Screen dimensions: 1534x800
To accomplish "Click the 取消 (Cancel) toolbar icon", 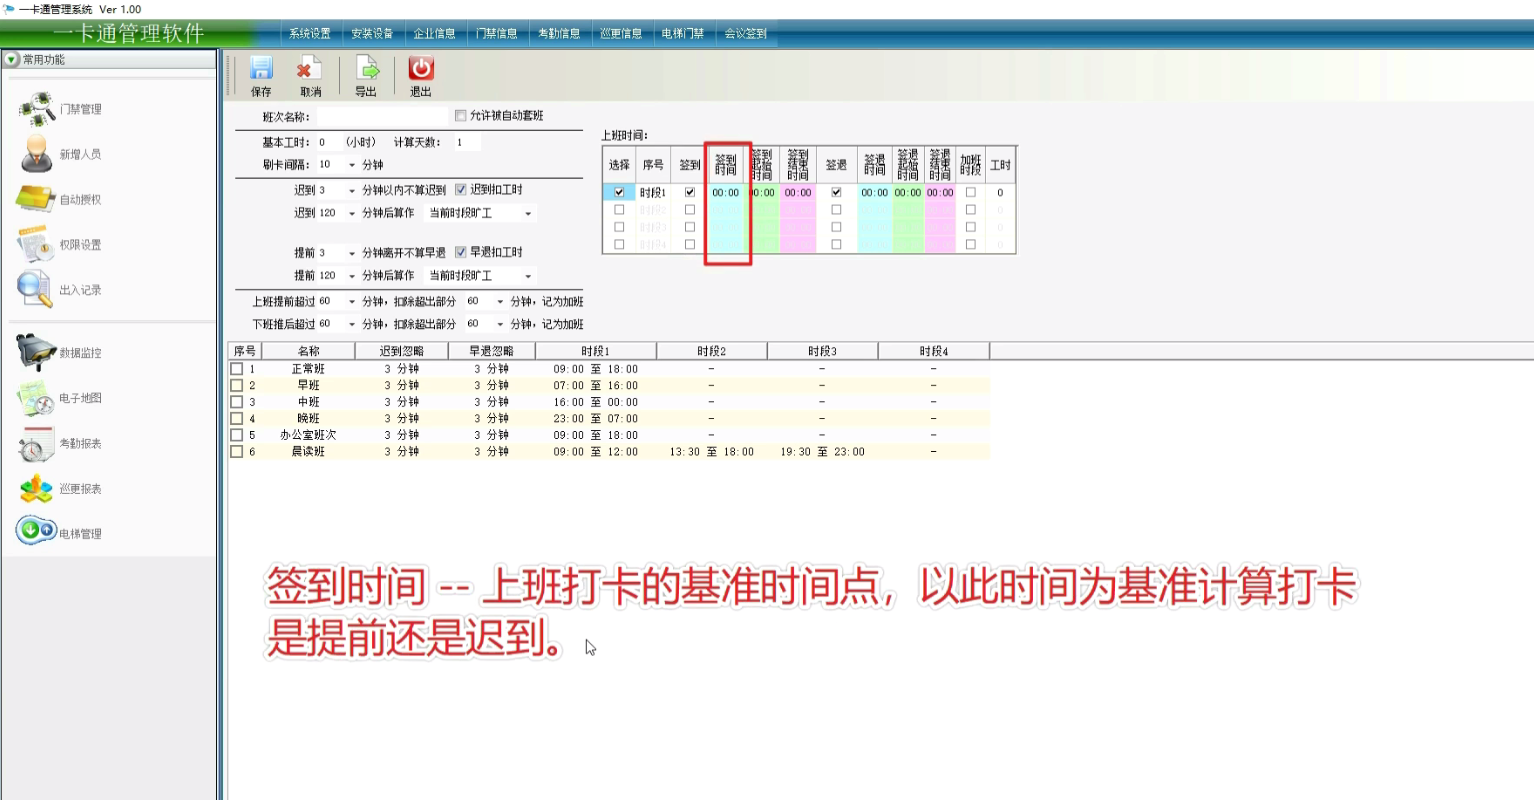I will tap(310, 69).
